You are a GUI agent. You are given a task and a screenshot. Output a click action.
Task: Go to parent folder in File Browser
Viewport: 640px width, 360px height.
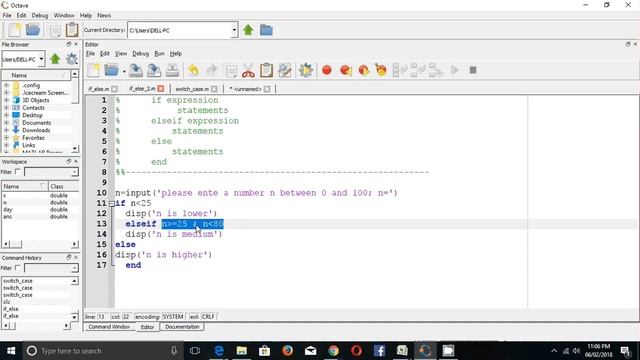click(55, 59)
